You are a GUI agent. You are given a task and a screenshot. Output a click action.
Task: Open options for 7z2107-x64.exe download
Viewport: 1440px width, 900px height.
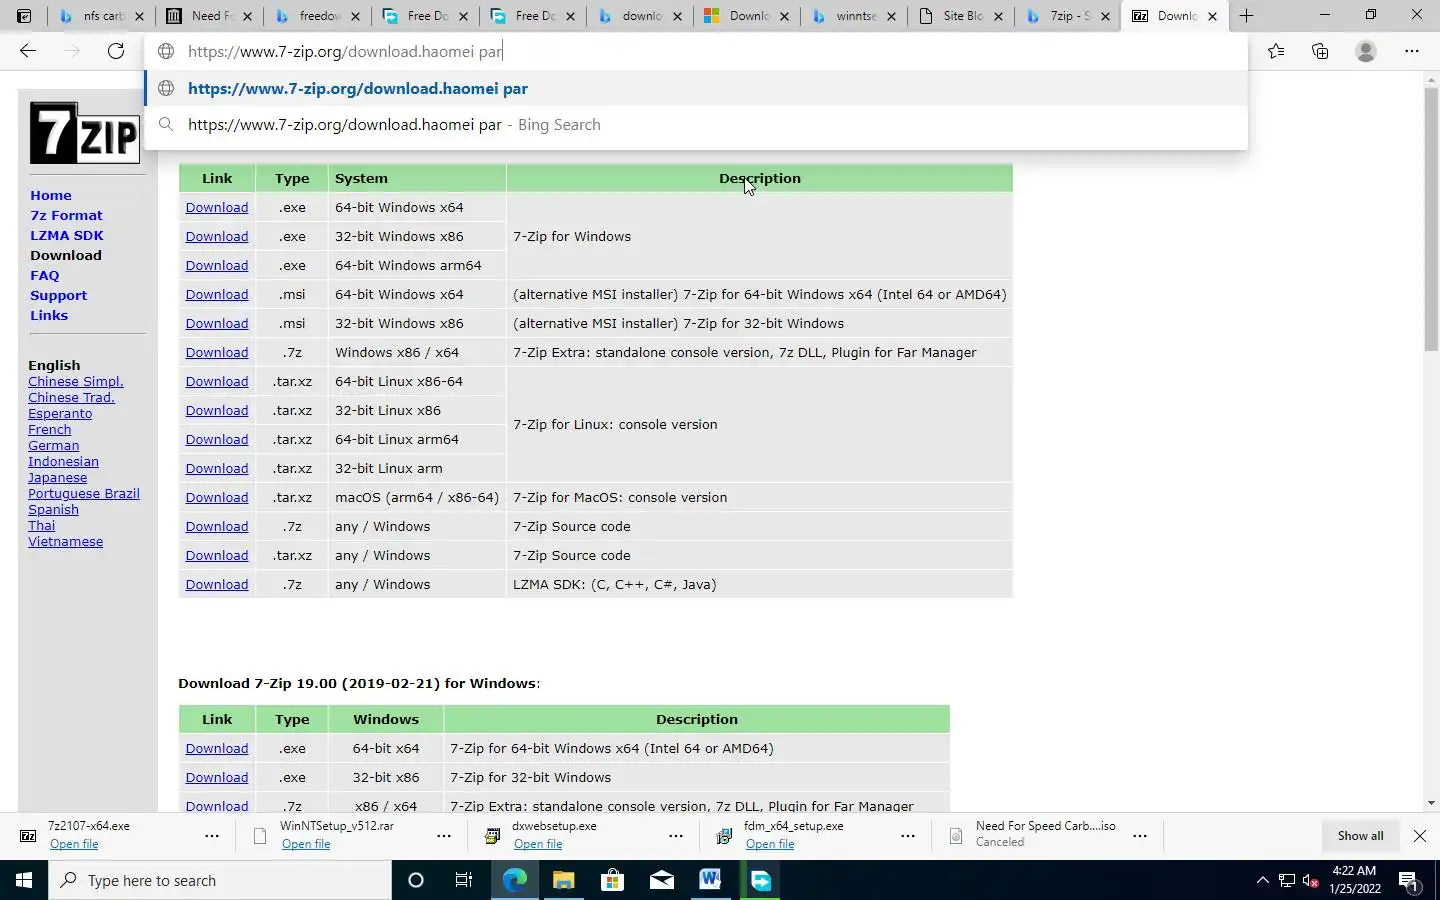(x=212, y=836)
